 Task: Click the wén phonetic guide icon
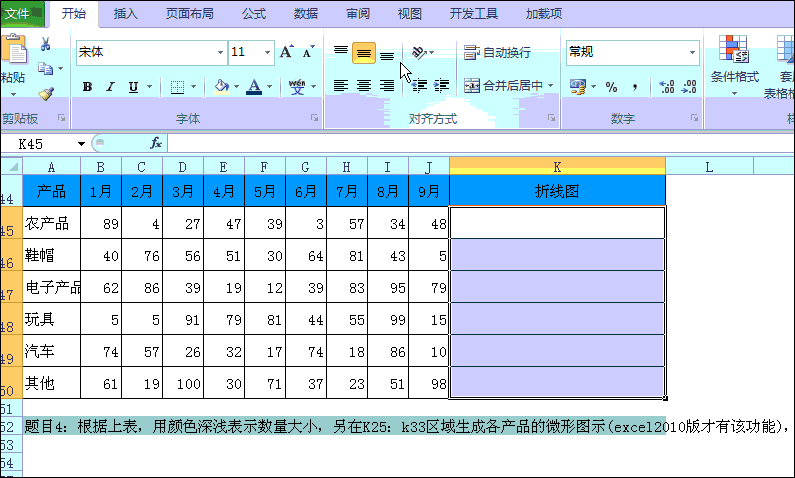pos(297,87)
